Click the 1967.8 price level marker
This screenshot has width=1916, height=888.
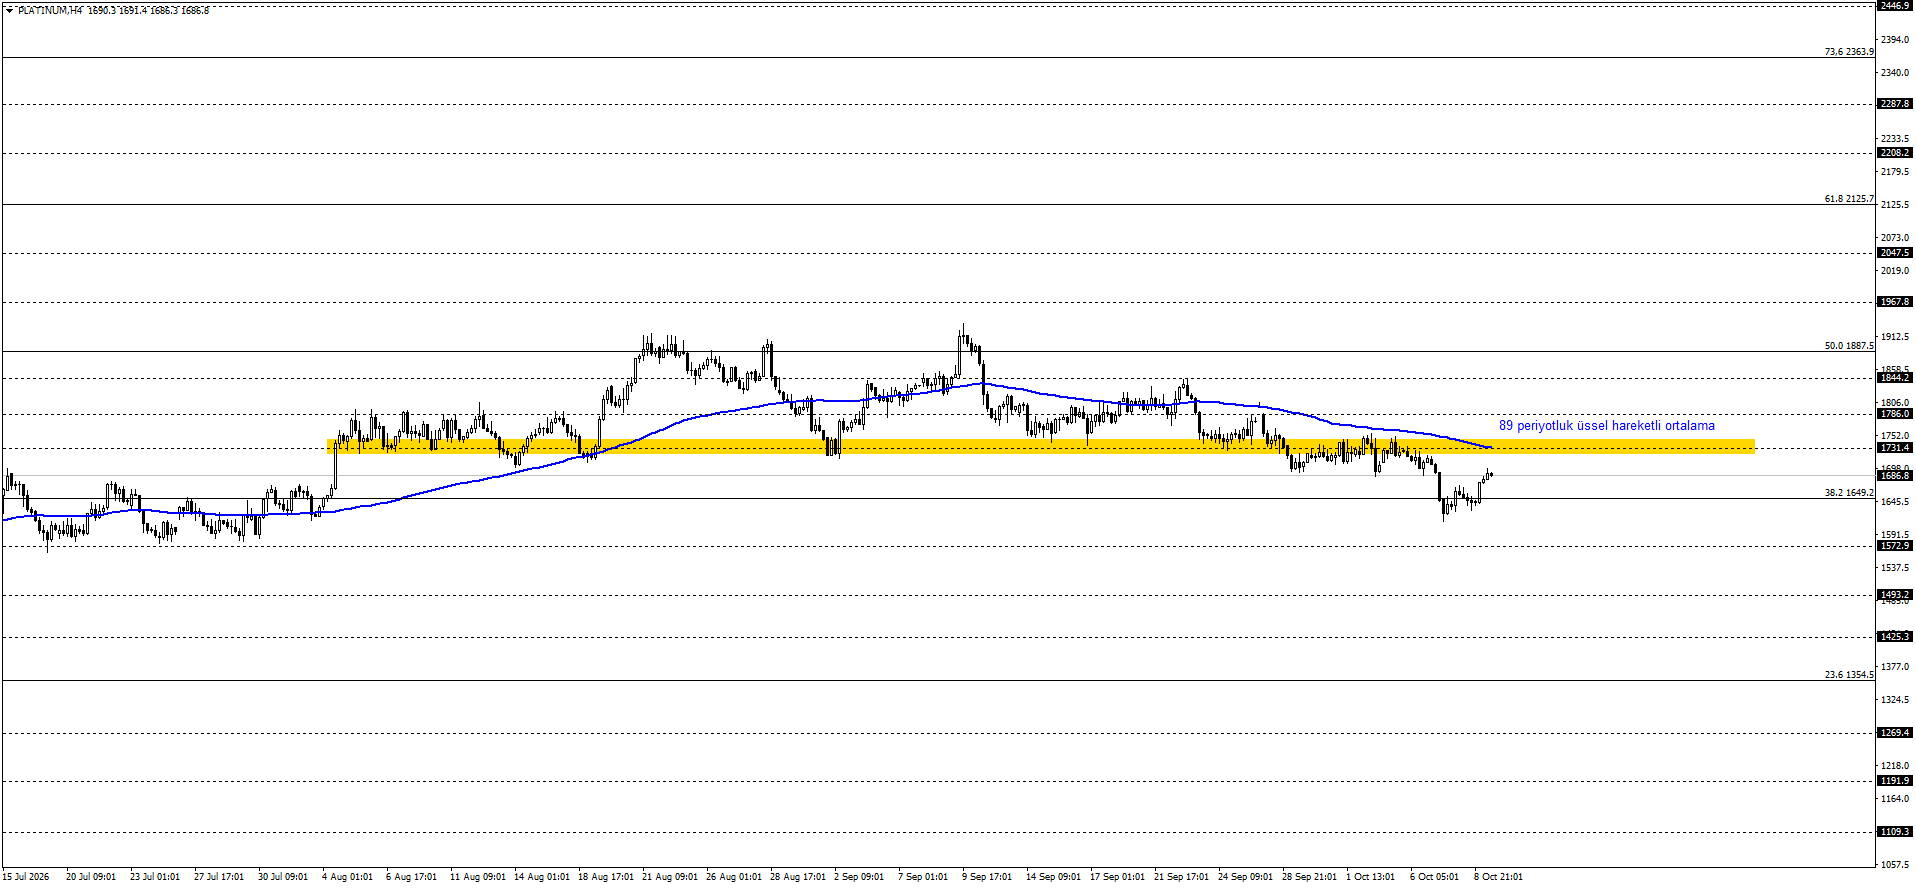[1895, 302]
